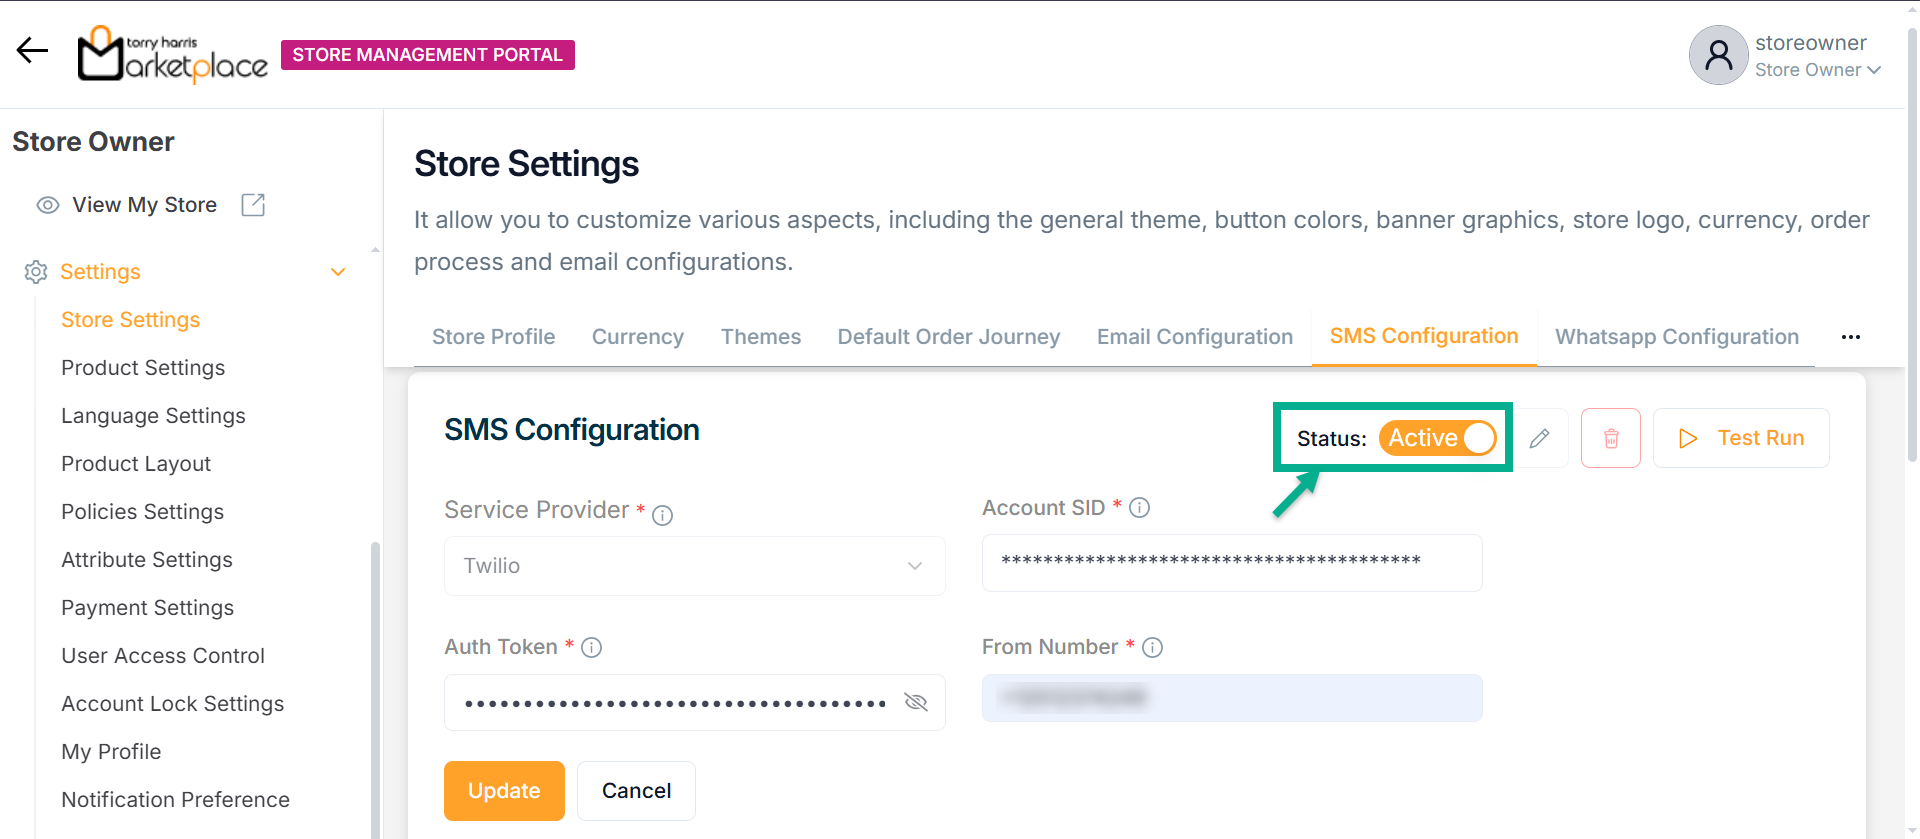Click the back arrow icon
This screenshot has width=1920, height=839.
point(32,50)
